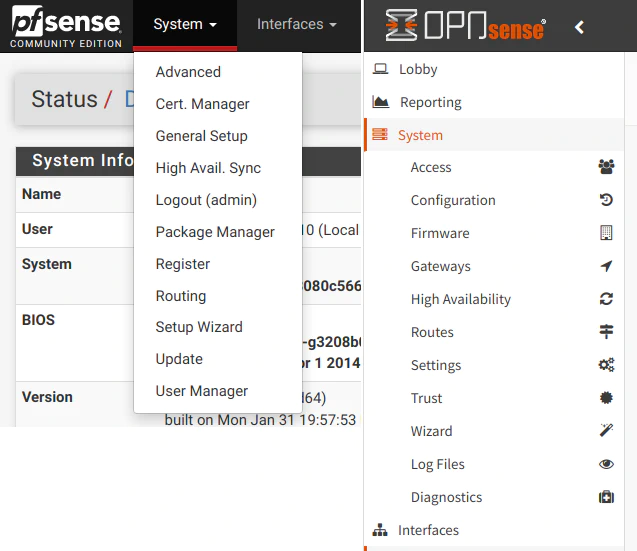Viewport: 637px width, 551px height.
Task: Click the history icon next to Configuration
Action: [606, 200]
